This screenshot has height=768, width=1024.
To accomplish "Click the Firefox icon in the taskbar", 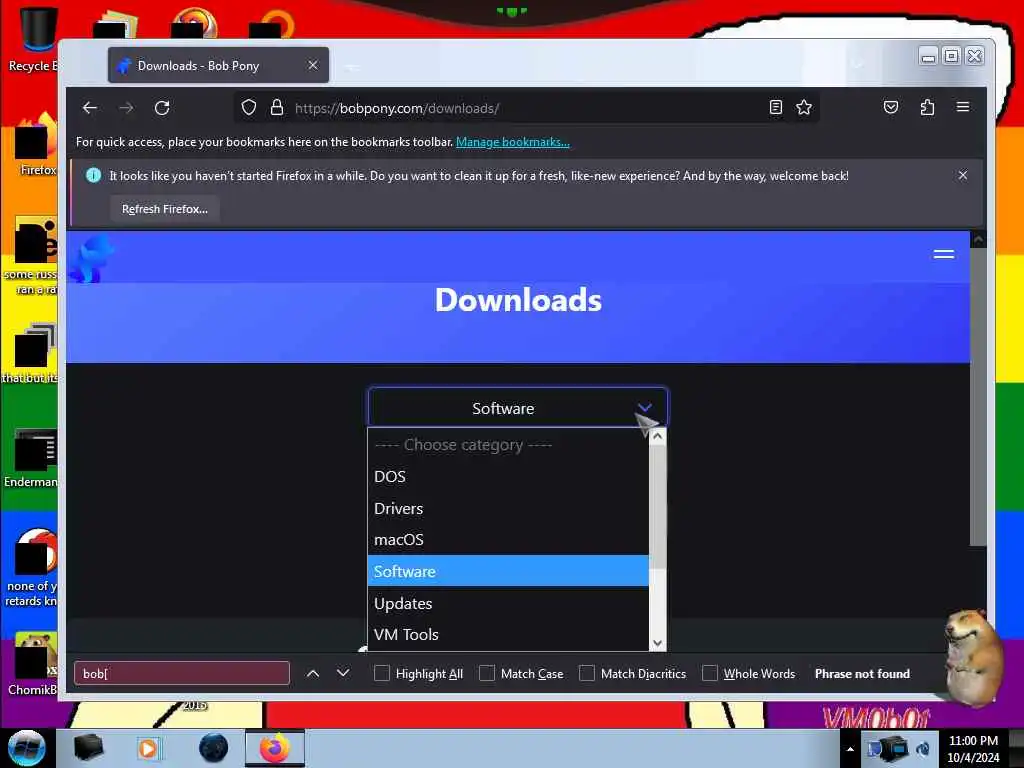I will pos(274,748).
